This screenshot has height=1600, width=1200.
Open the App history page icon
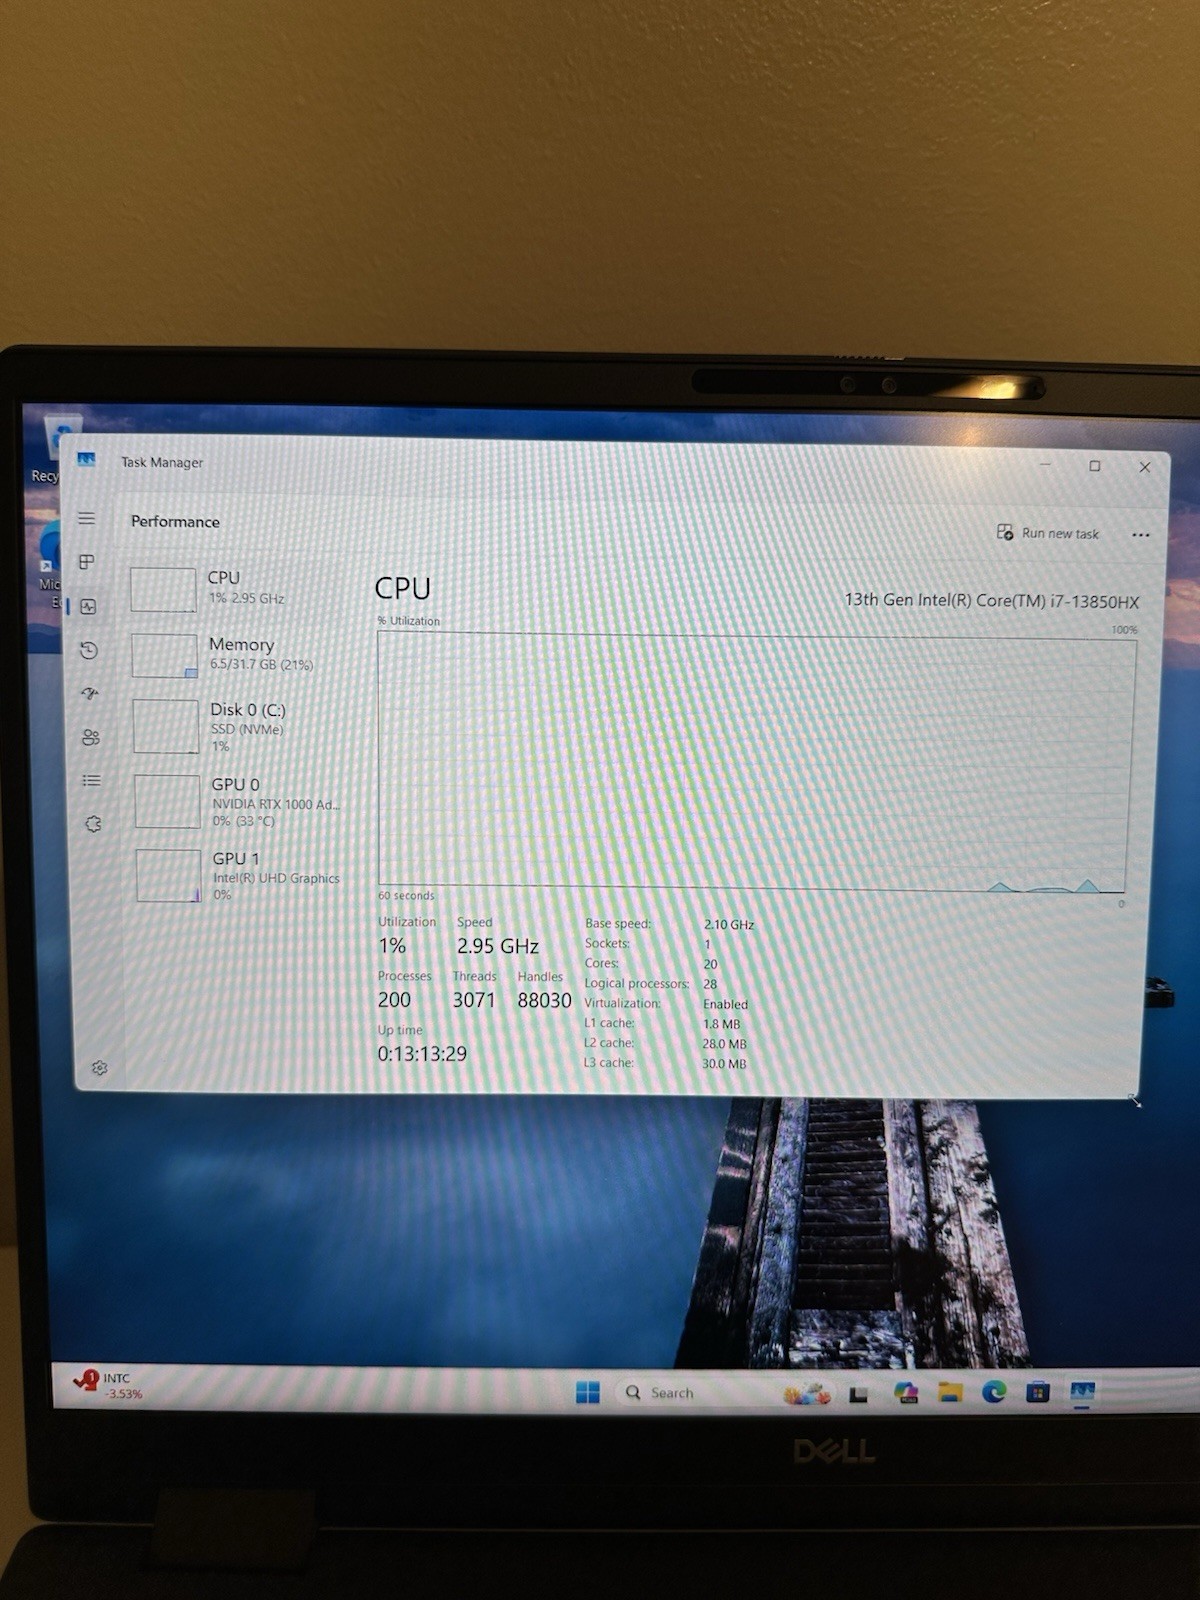click(89, 650)
